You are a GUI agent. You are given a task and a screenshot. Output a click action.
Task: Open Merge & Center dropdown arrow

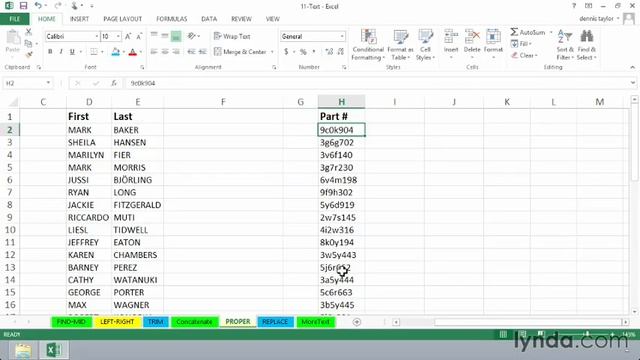coord(272,52)
